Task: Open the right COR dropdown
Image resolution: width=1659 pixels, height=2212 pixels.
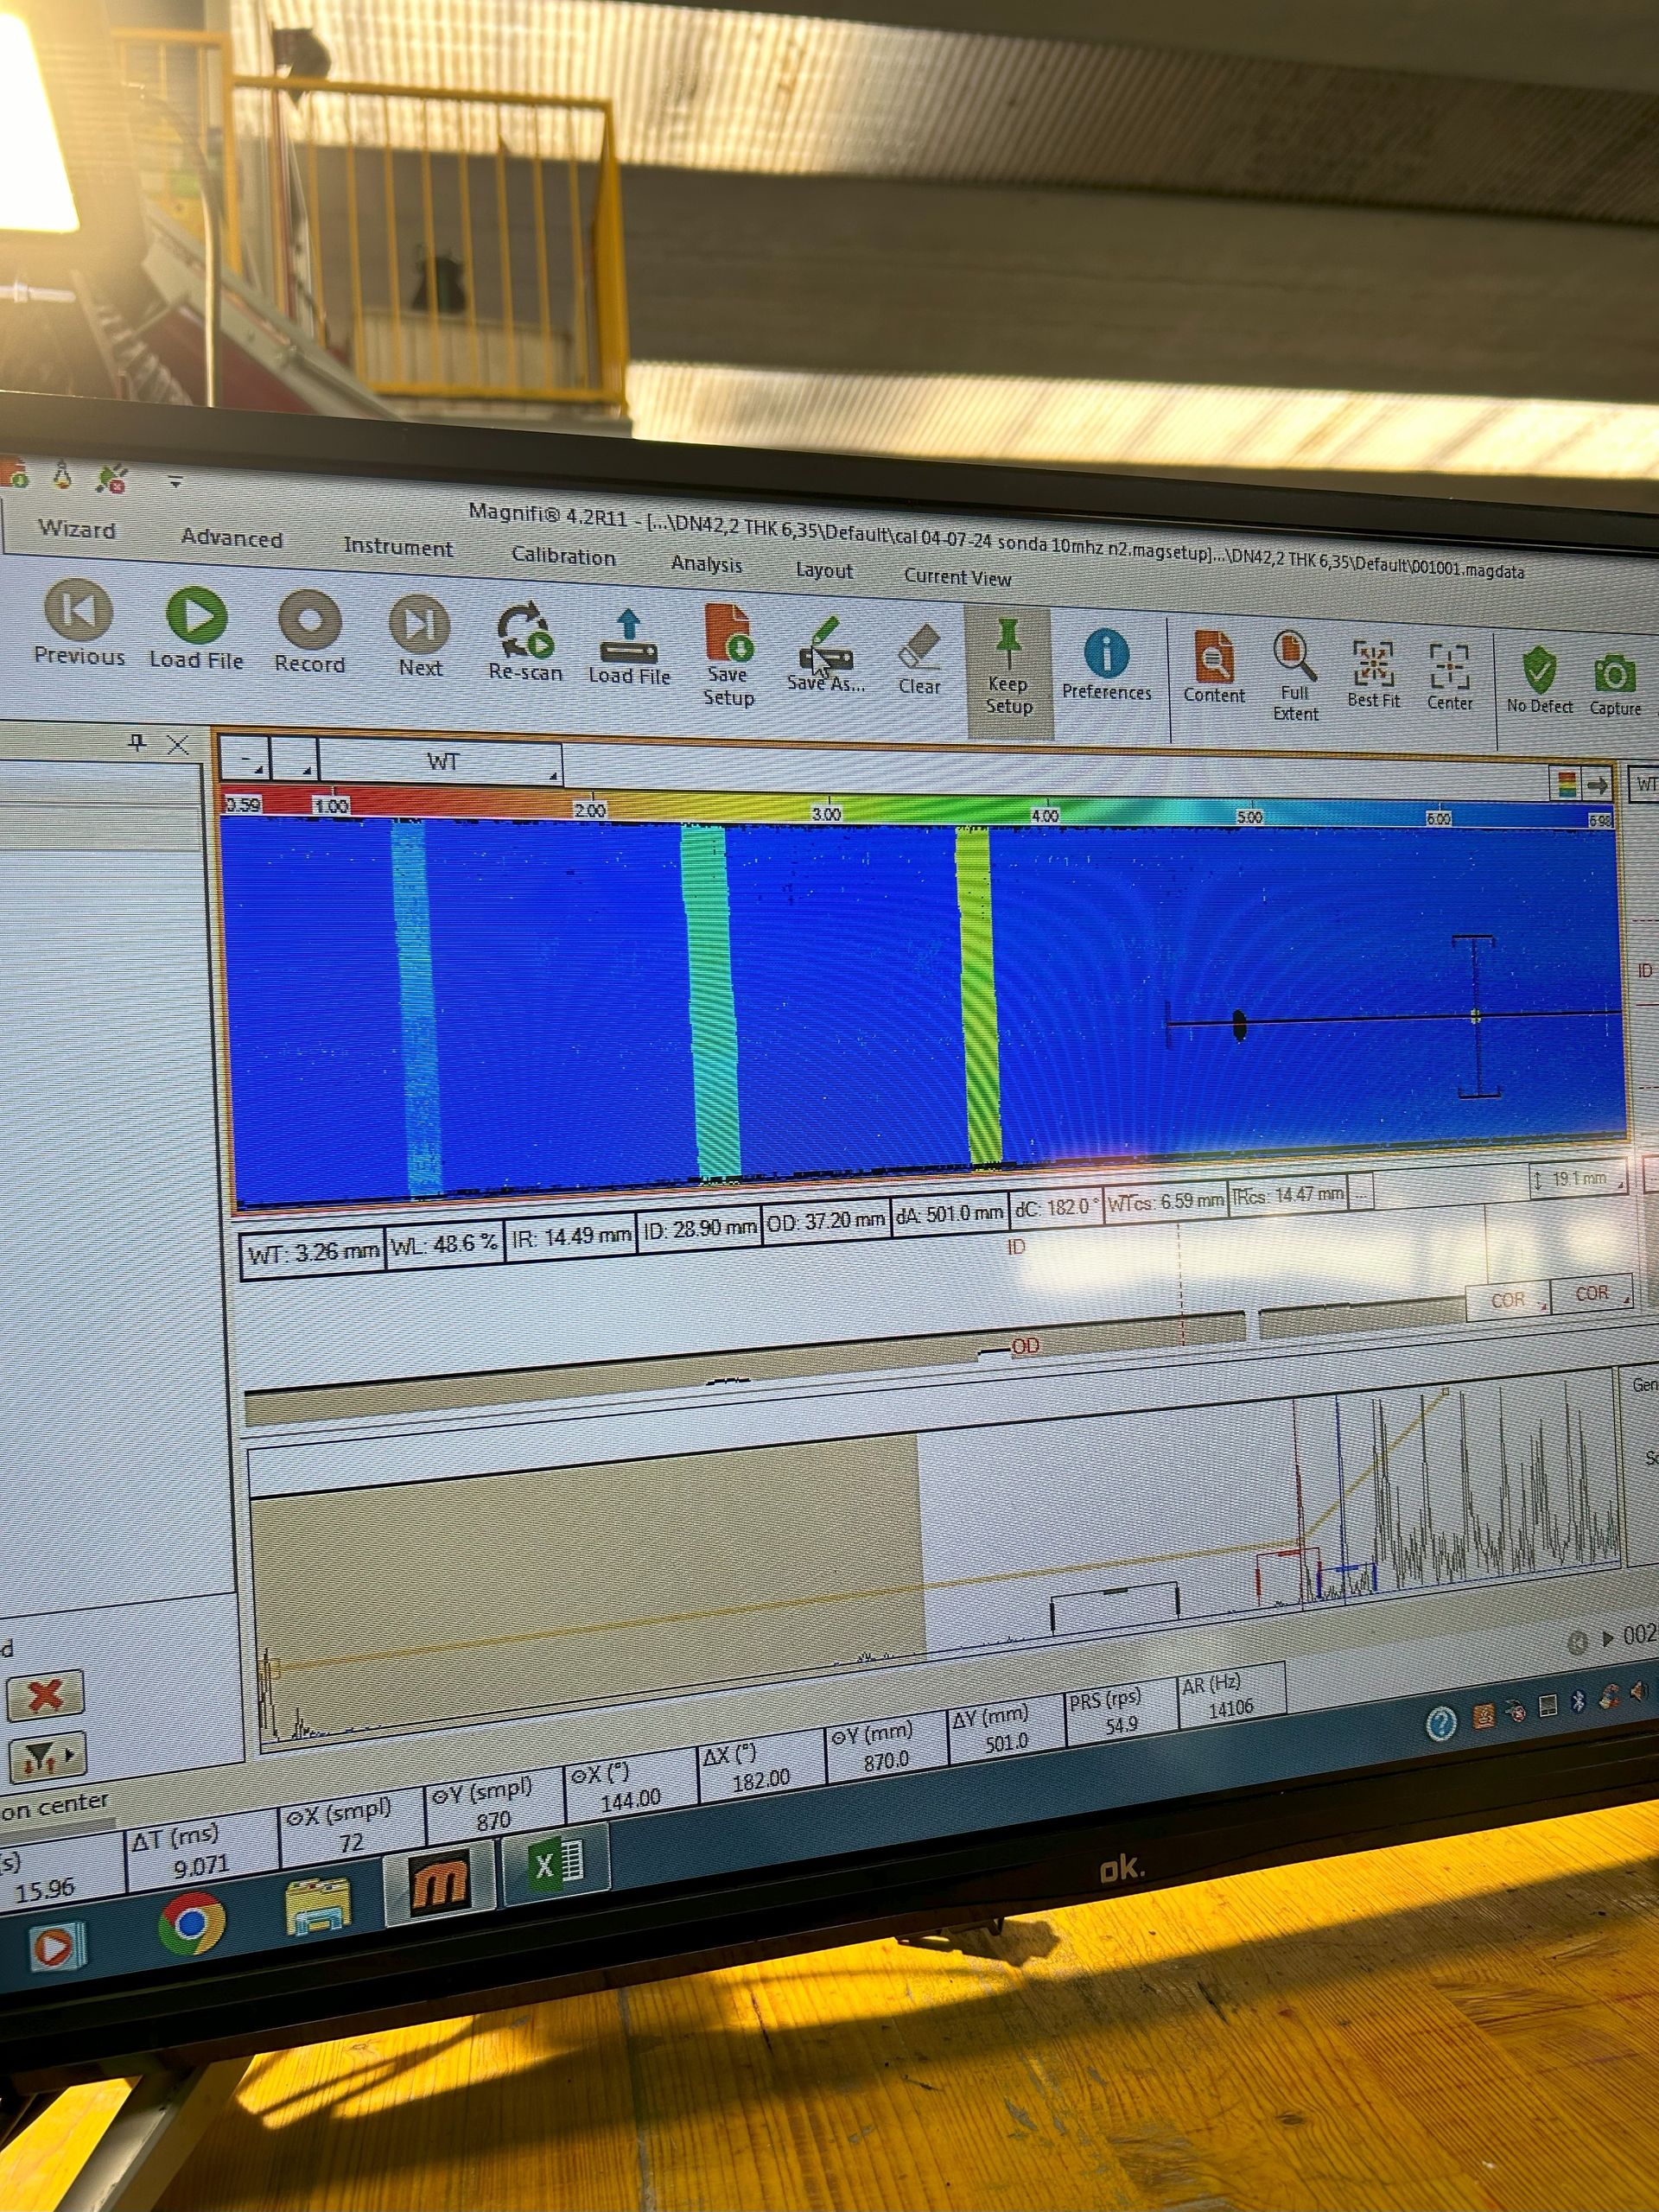Action: click(x=1592, y=1293)
